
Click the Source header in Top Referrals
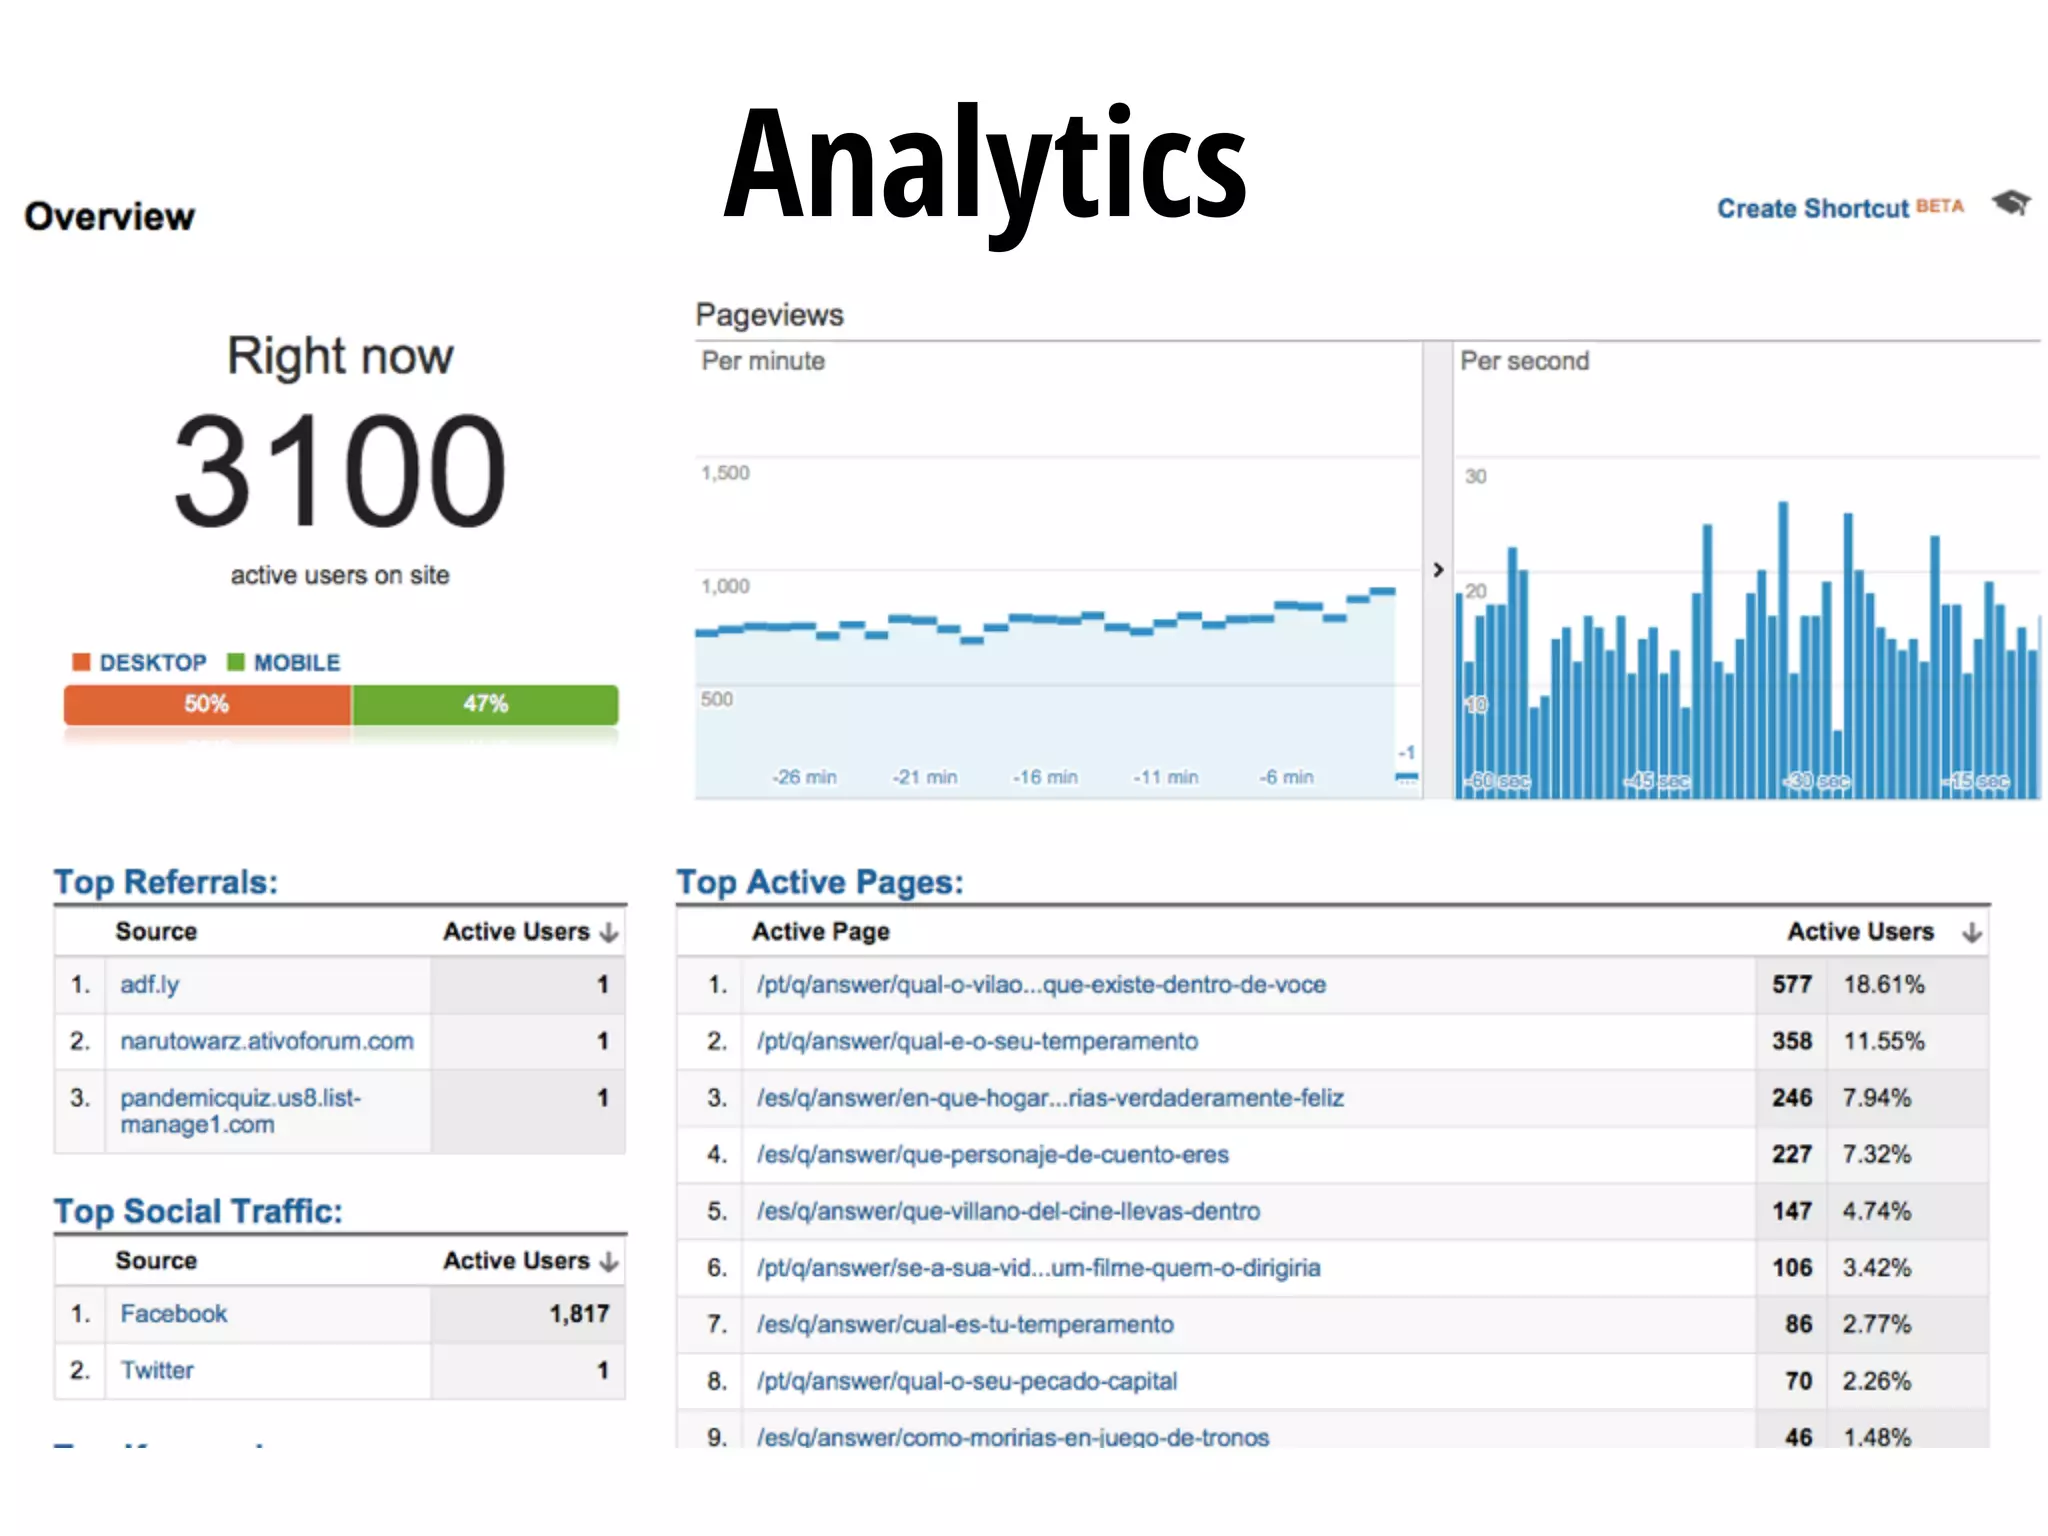tap(156, 932)
